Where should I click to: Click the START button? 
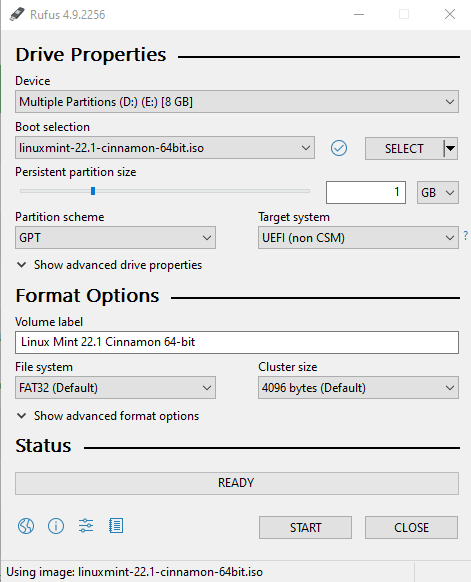pos(305,527)
